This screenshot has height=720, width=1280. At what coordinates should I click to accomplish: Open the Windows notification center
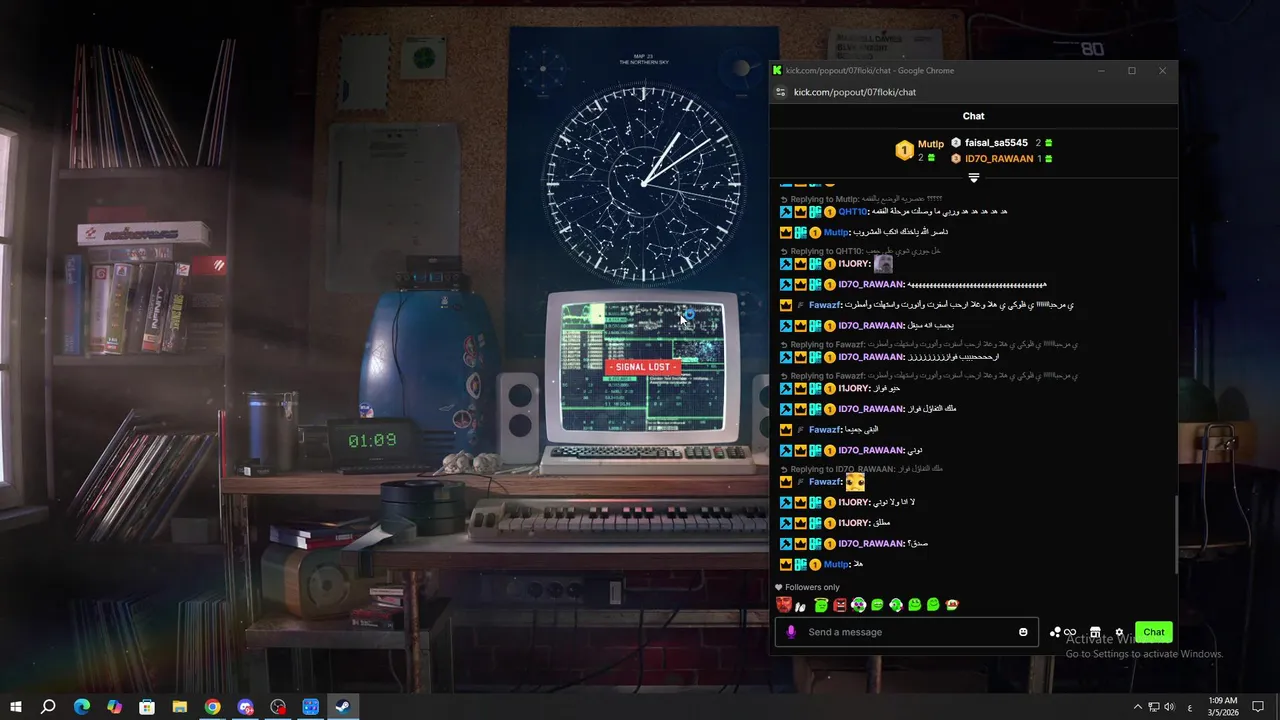(1258, 707)
